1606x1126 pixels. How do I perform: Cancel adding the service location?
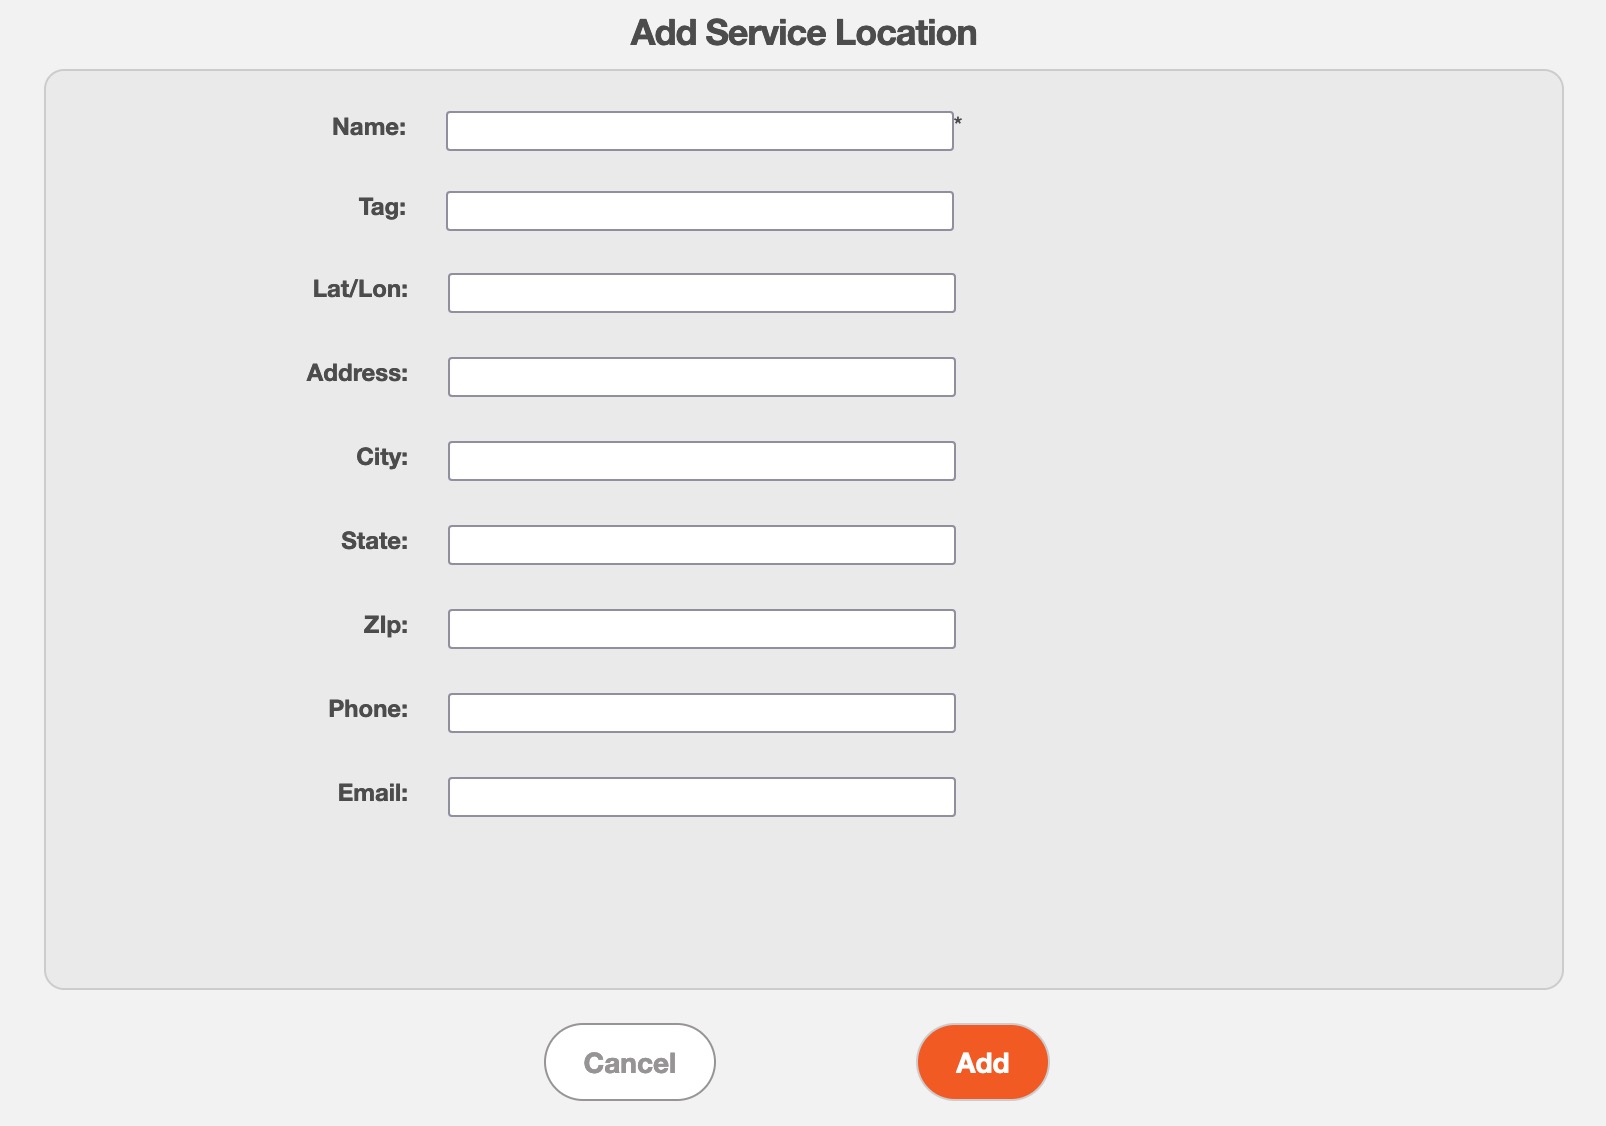[x=630, y=1062]
